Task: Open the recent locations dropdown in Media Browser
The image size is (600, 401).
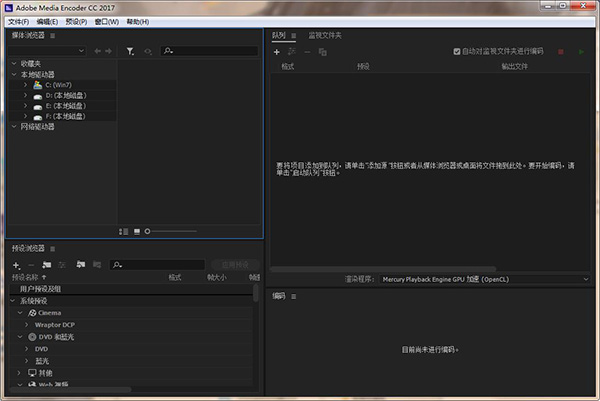Action: point(47,51)
